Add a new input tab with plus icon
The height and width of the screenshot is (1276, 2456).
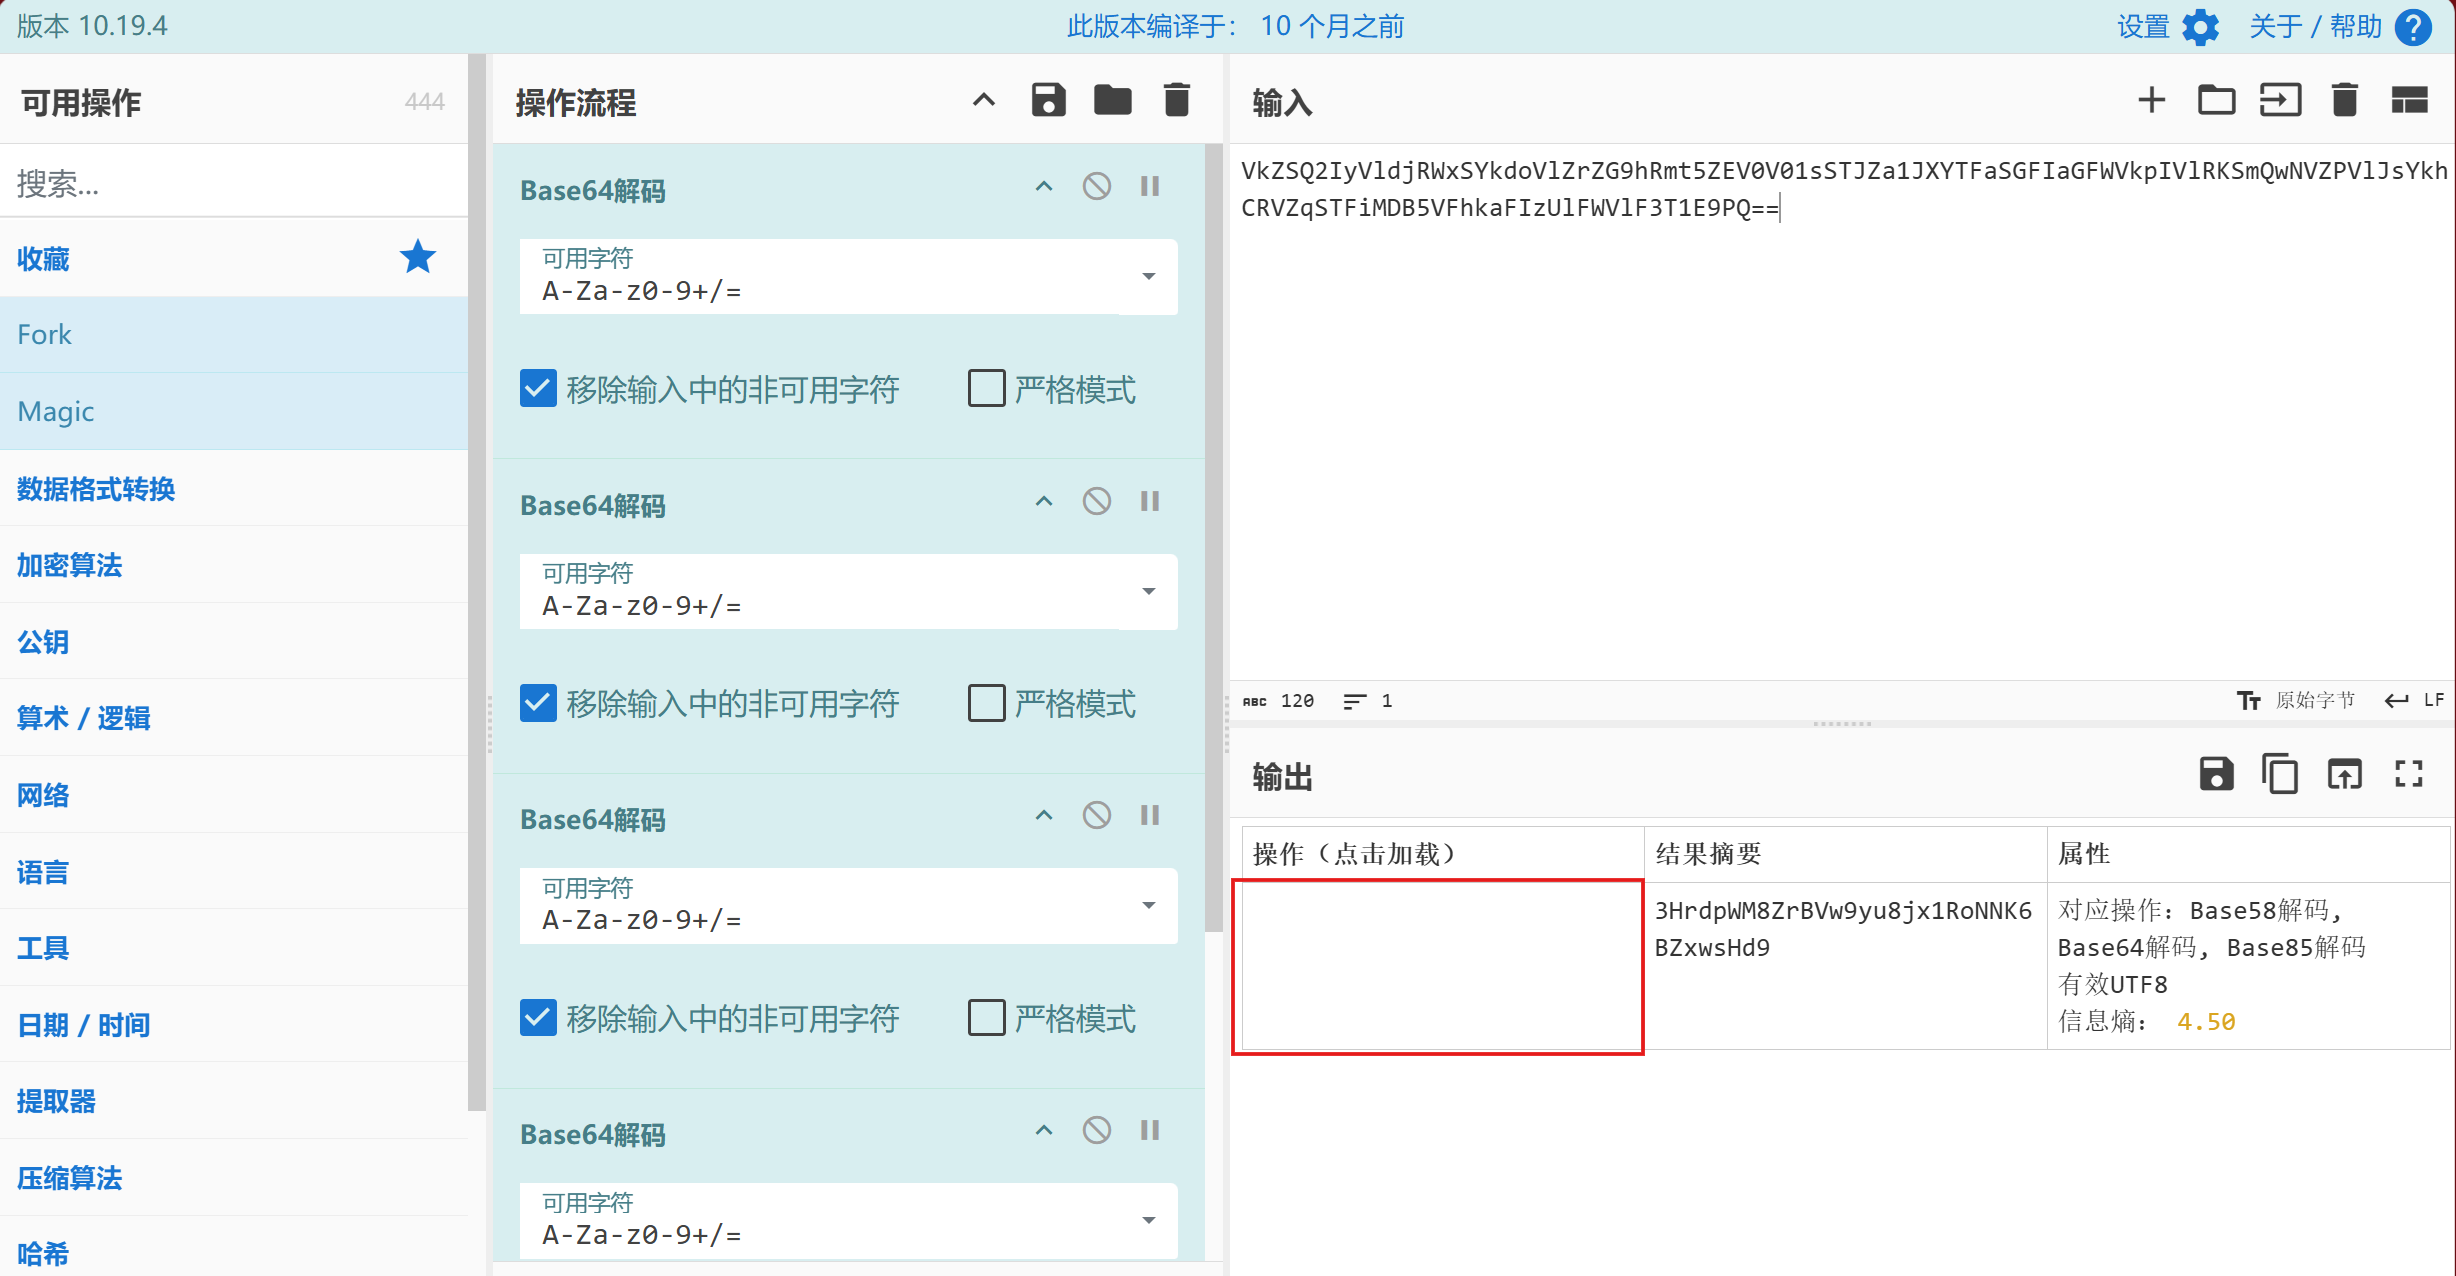(2151, 101)
